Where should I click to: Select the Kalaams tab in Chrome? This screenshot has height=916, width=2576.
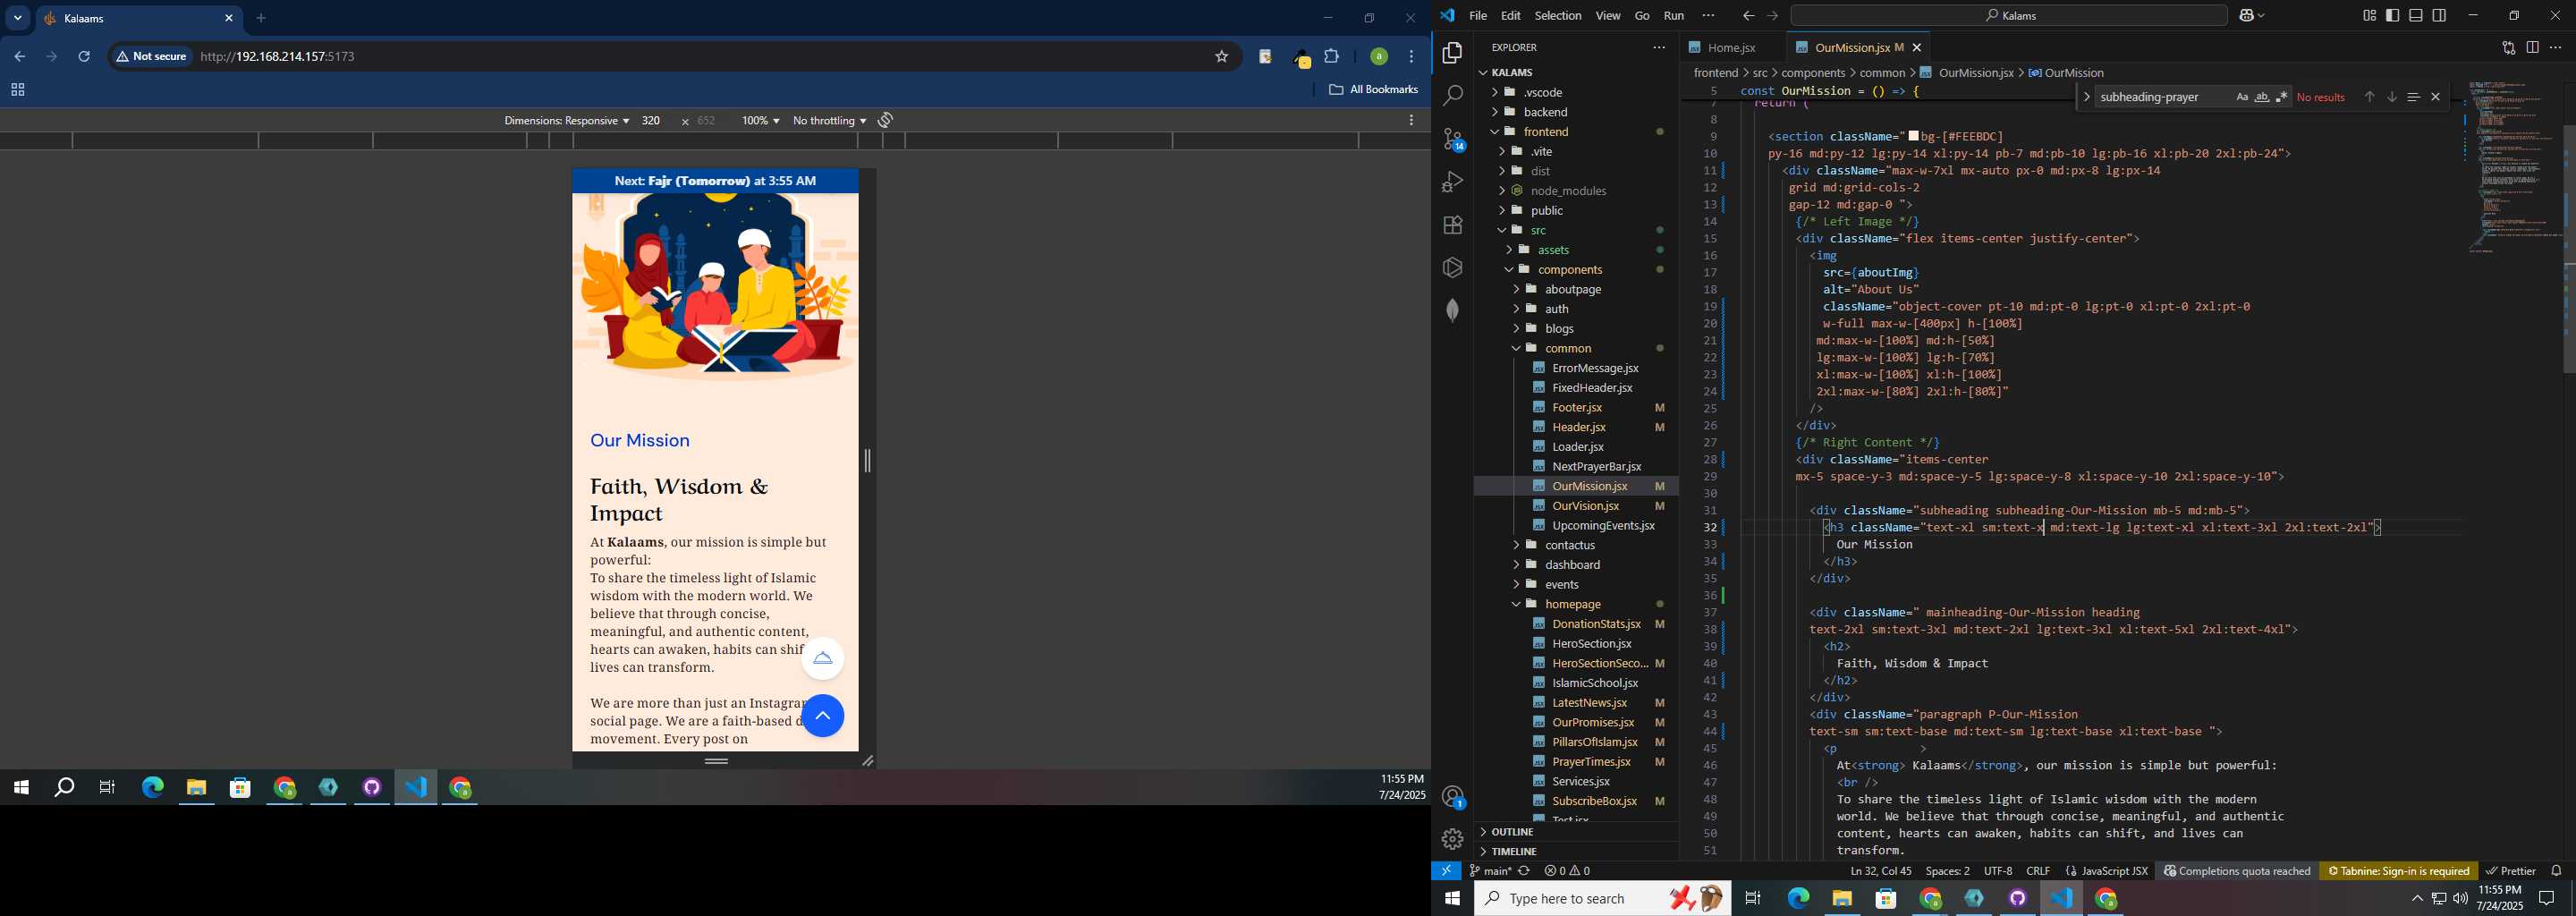(140, 19)
